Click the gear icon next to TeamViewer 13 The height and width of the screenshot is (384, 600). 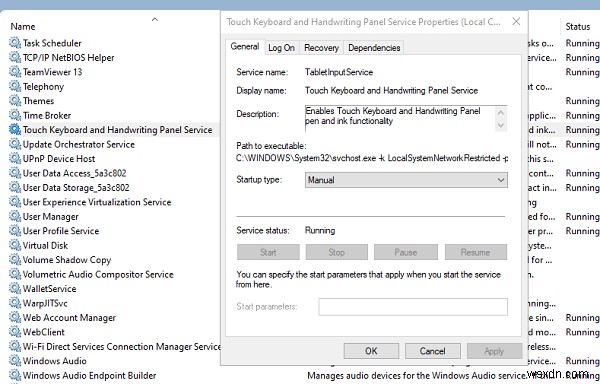[x=15, y=72]
